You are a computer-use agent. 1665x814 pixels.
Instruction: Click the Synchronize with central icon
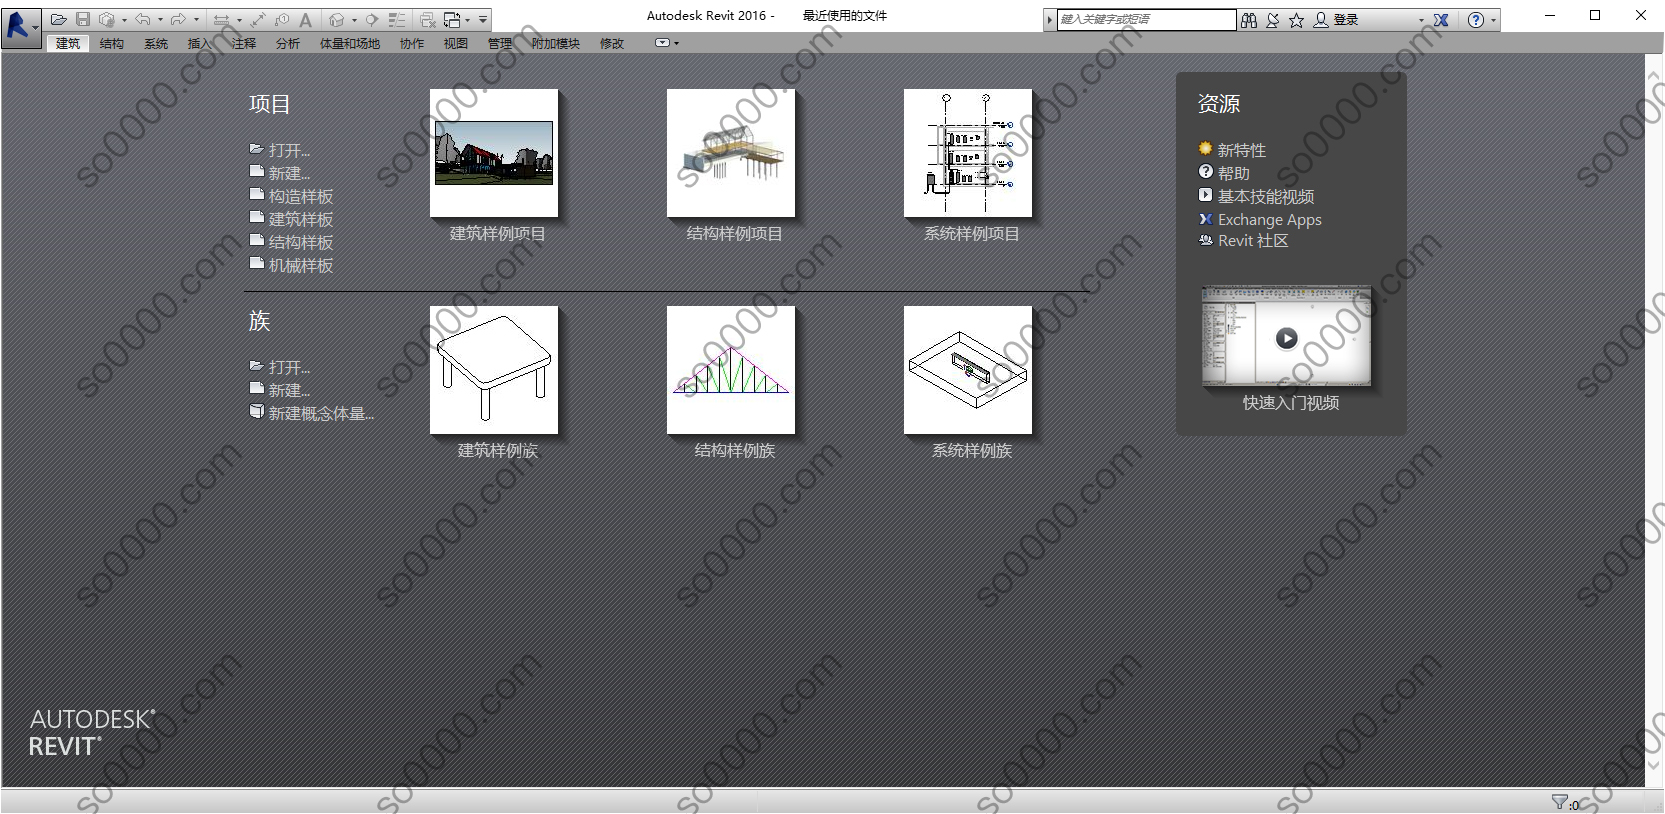pyautogui.click(x=107, y=19)
